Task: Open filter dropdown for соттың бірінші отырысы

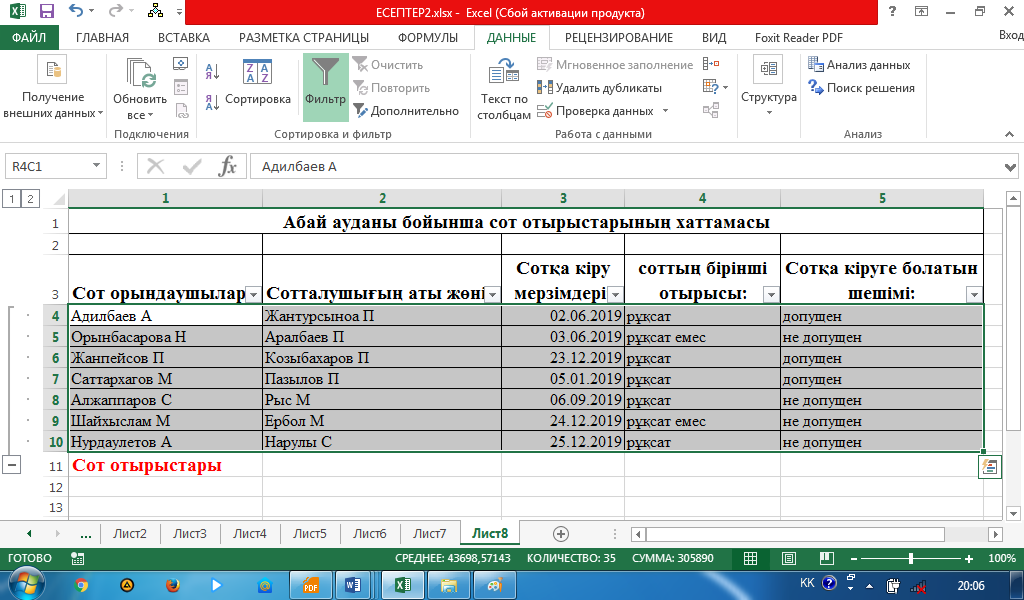Action: (771, 294)
